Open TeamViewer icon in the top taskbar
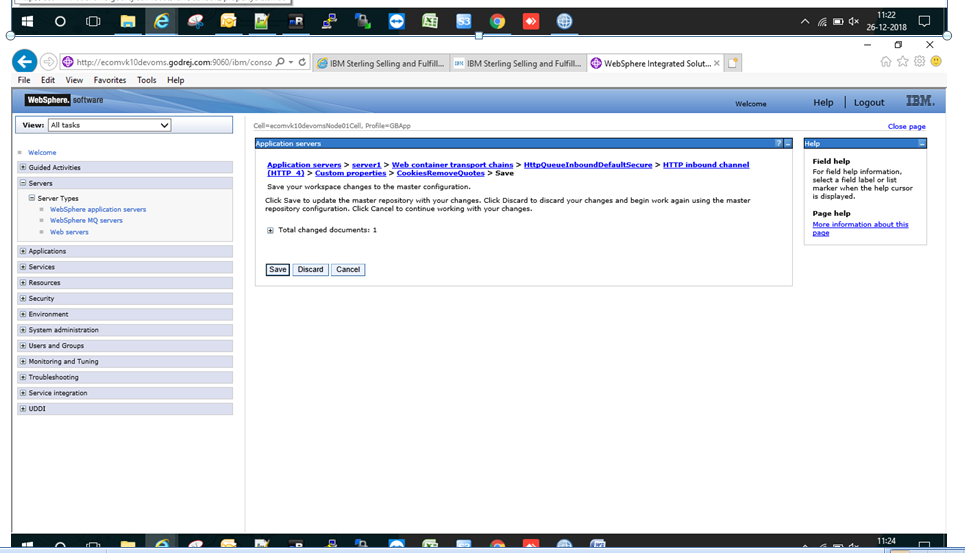Image resolution: width=965 pixels, height=553 pixels. coord(396,22)
